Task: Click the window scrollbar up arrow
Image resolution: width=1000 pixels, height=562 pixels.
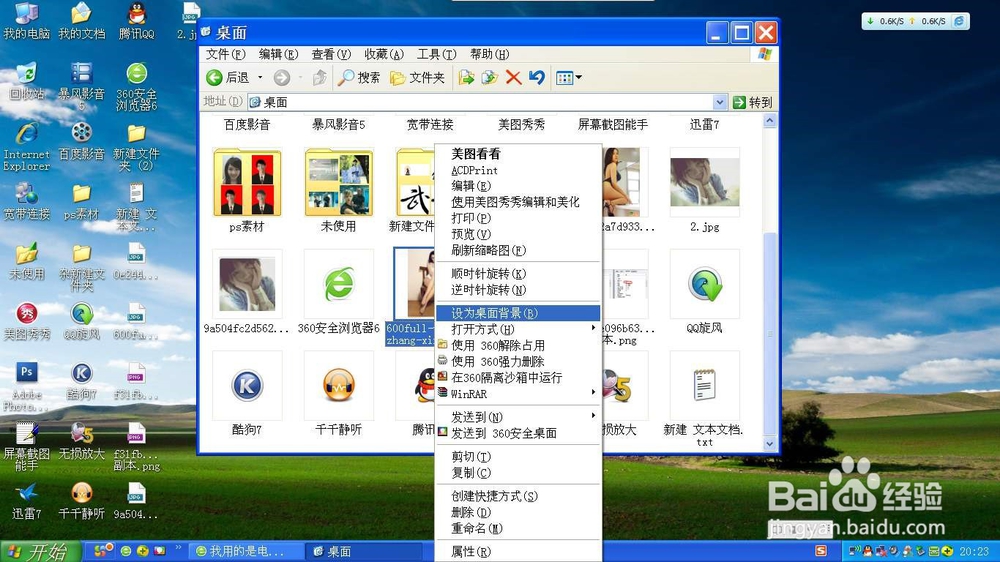Action: pyautogui.click(x=769, y=121)
